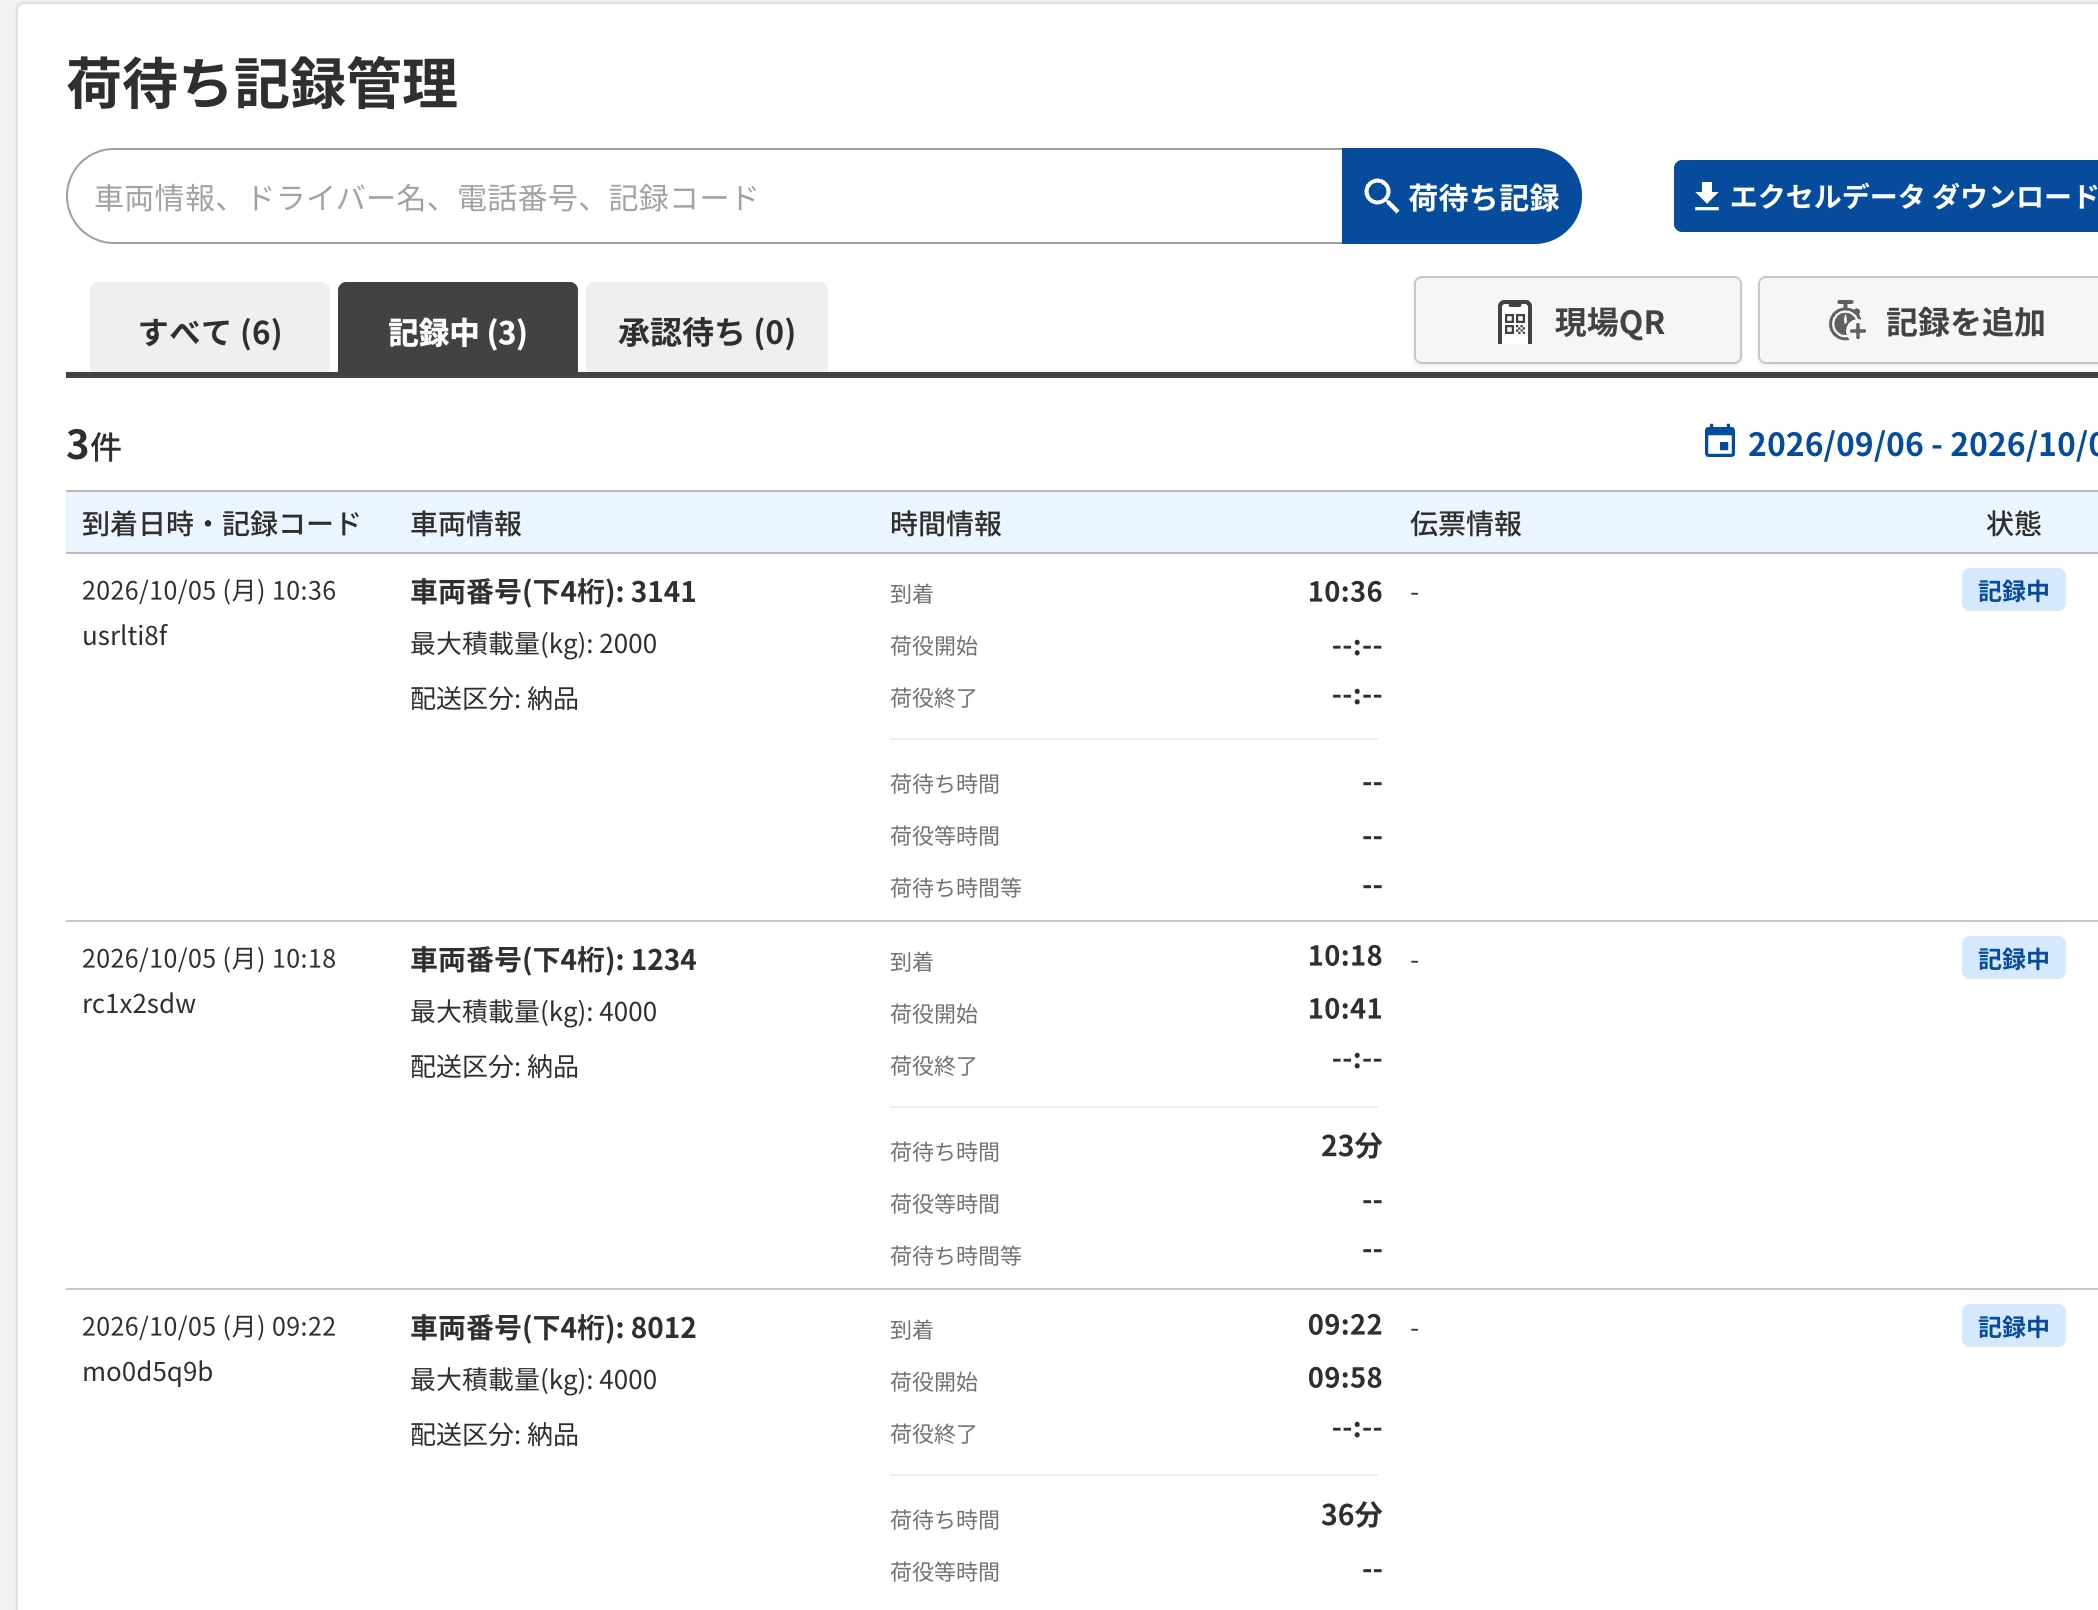Click 車両番号(下4桁): 3141 text
The height and width of the screenshot is (1610, 2098).
pos(553,592)
